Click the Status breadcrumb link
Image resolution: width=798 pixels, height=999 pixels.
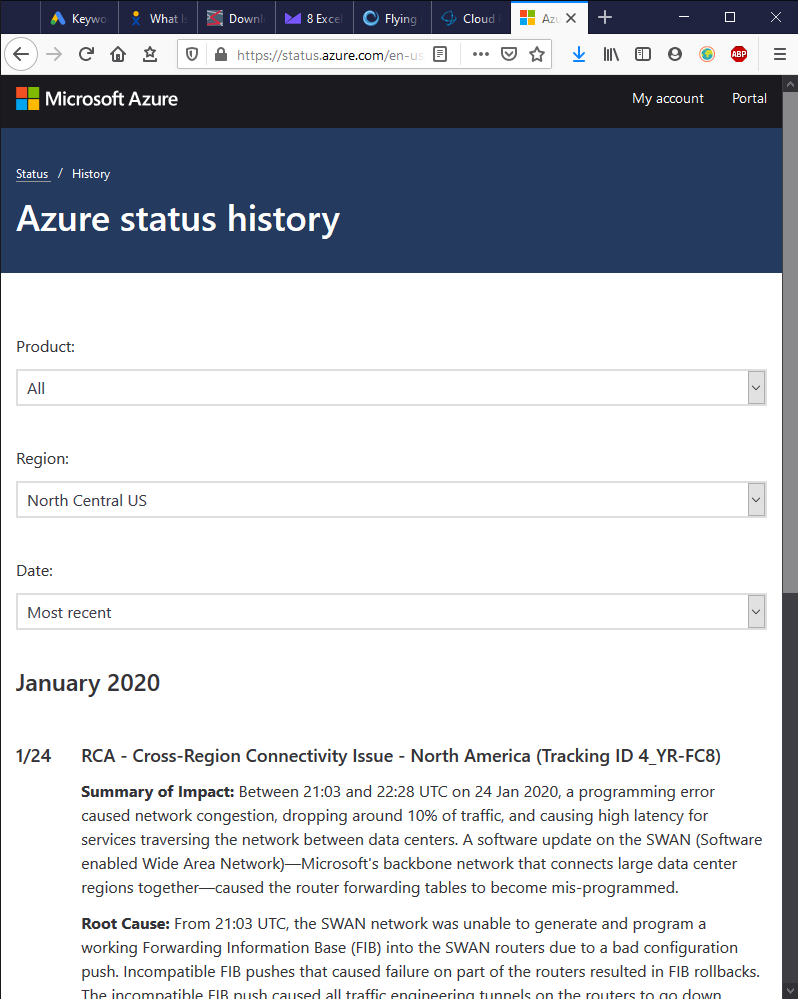tap(32, 174)
